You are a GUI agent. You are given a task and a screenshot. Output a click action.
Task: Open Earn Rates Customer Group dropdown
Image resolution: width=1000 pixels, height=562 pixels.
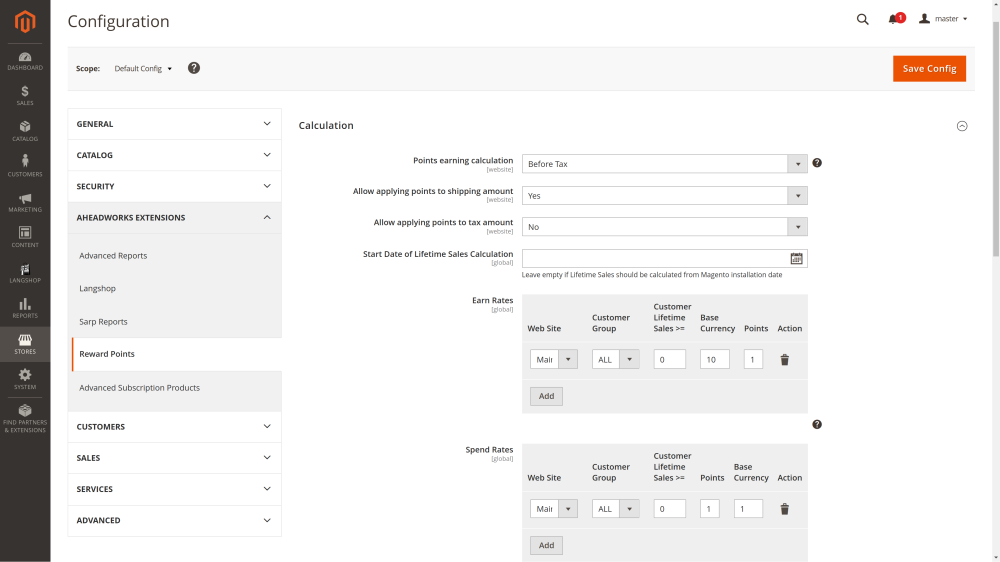[x=615, y=359]
